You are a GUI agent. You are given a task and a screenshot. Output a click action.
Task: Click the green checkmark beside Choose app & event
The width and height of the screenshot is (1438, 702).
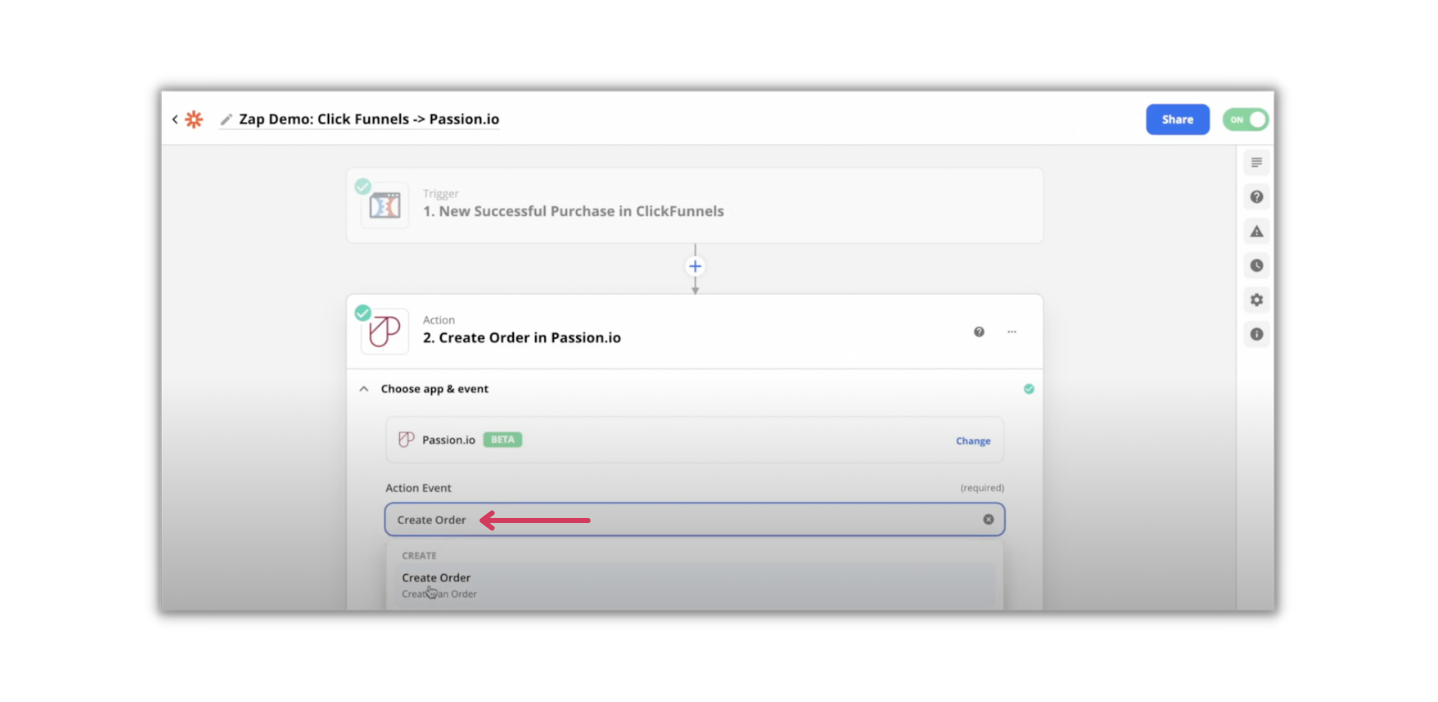click(x=1028, y=388)
